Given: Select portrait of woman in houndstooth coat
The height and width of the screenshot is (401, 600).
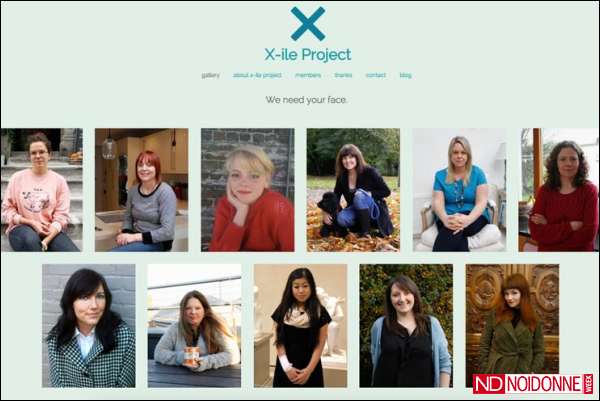Looking at the screenshot, I should point(88,326).
